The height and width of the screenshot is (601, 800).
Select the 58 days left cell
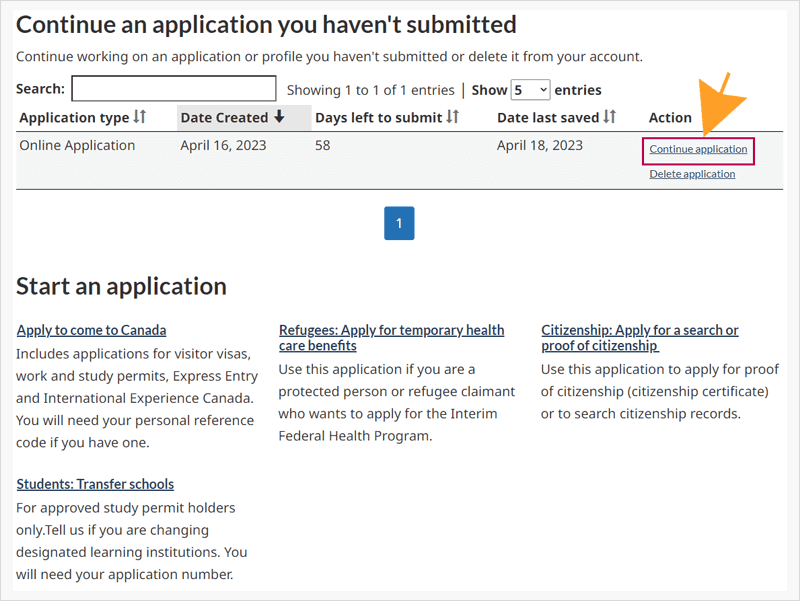tap(322, 145)
